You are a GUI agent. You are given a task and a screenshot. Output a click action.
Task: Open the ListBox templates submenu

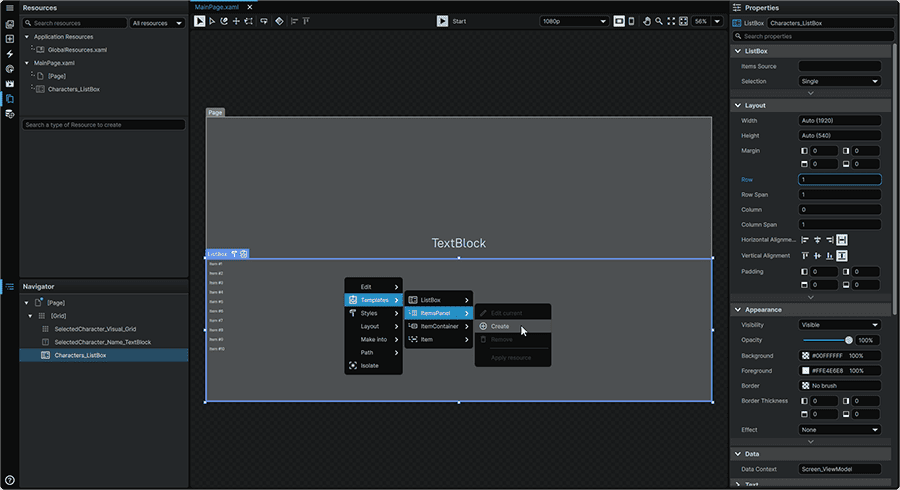pos(439,300)
